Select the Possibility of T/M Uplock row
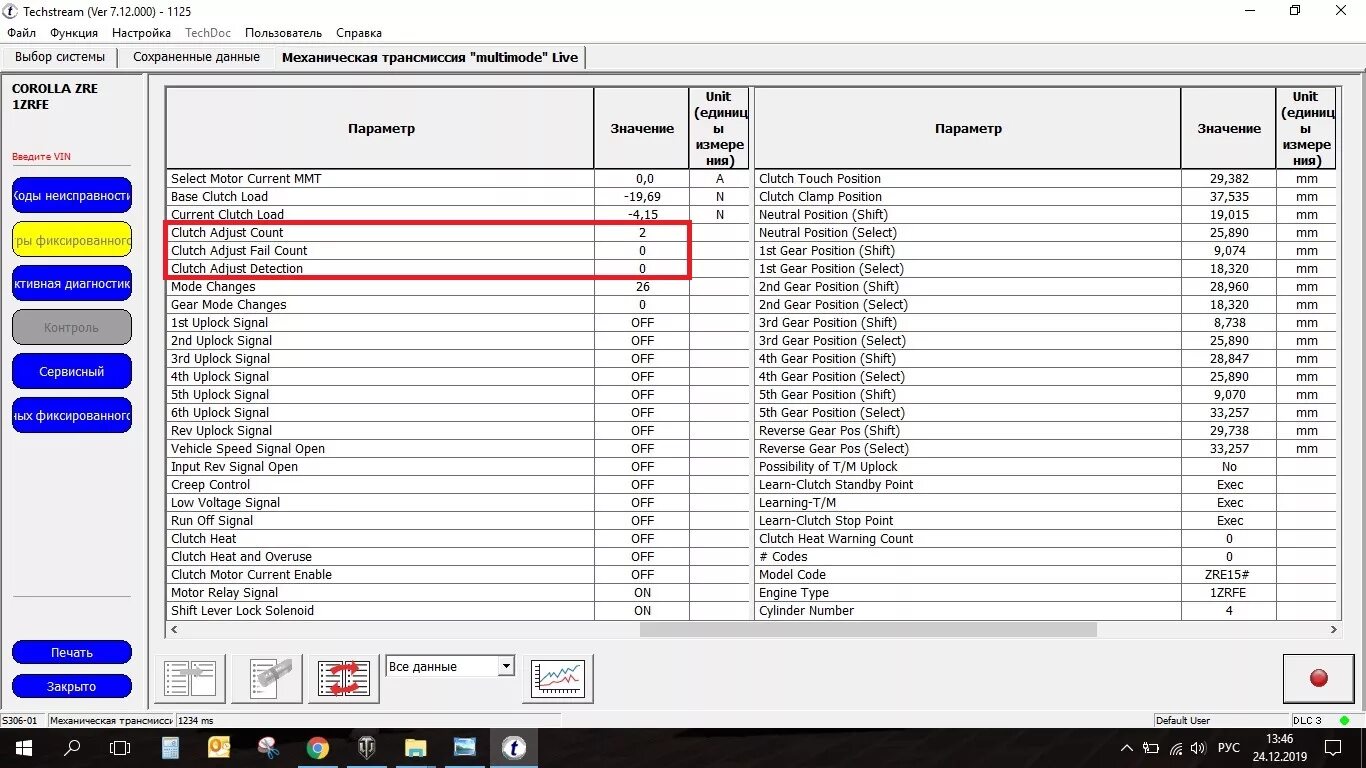This screenshot has width=1366, height=768. point(1045,466)
